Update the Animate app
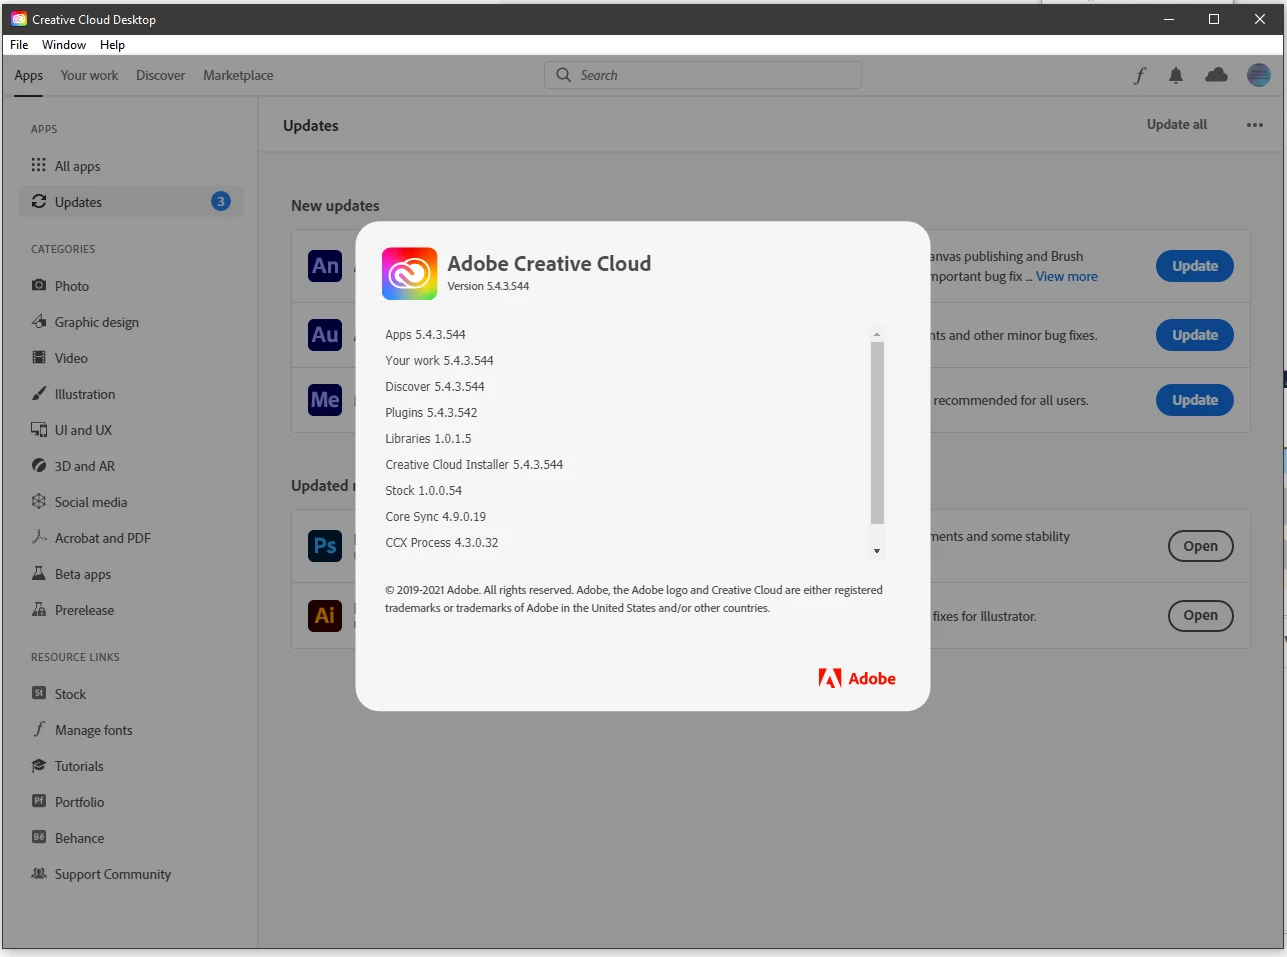 (x=1195, y=266)
